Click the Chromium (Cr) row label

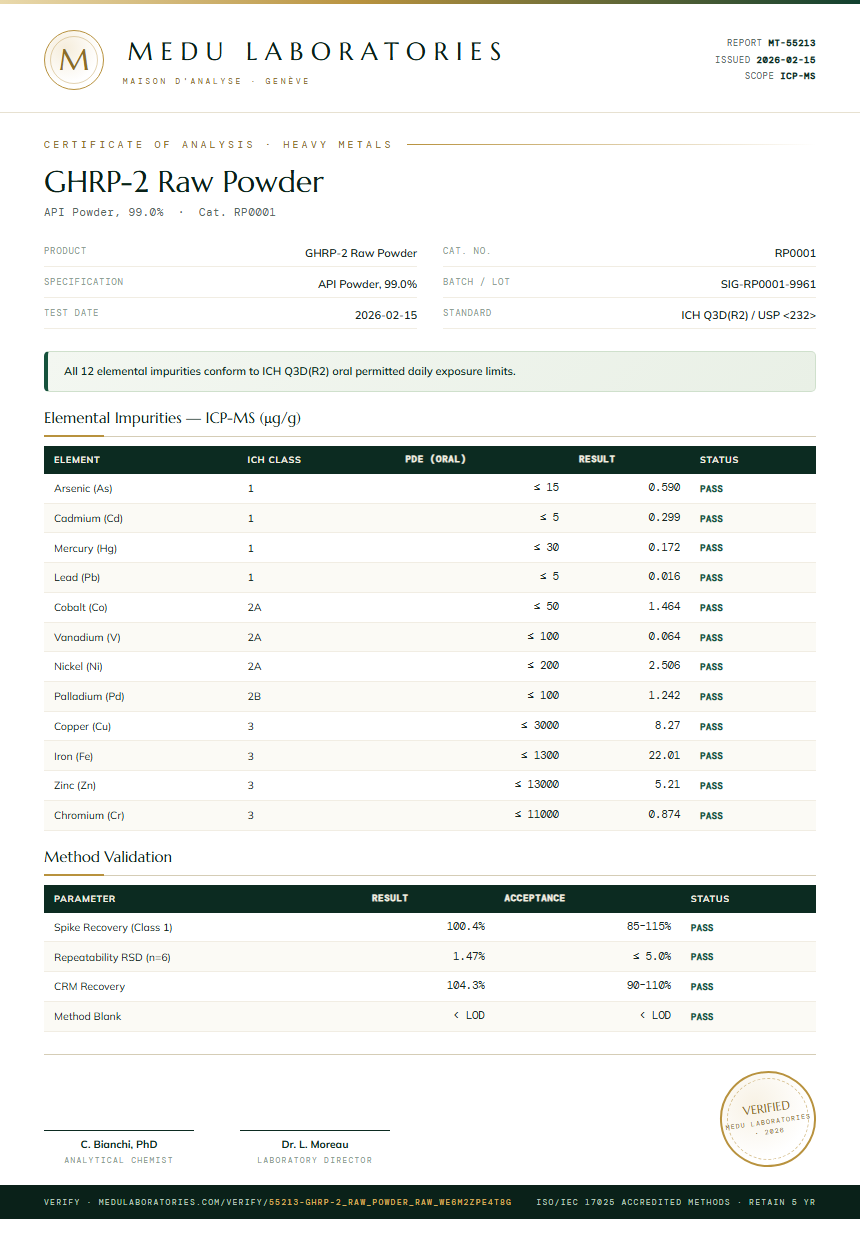pyautogui.click(x=89, y=816)
